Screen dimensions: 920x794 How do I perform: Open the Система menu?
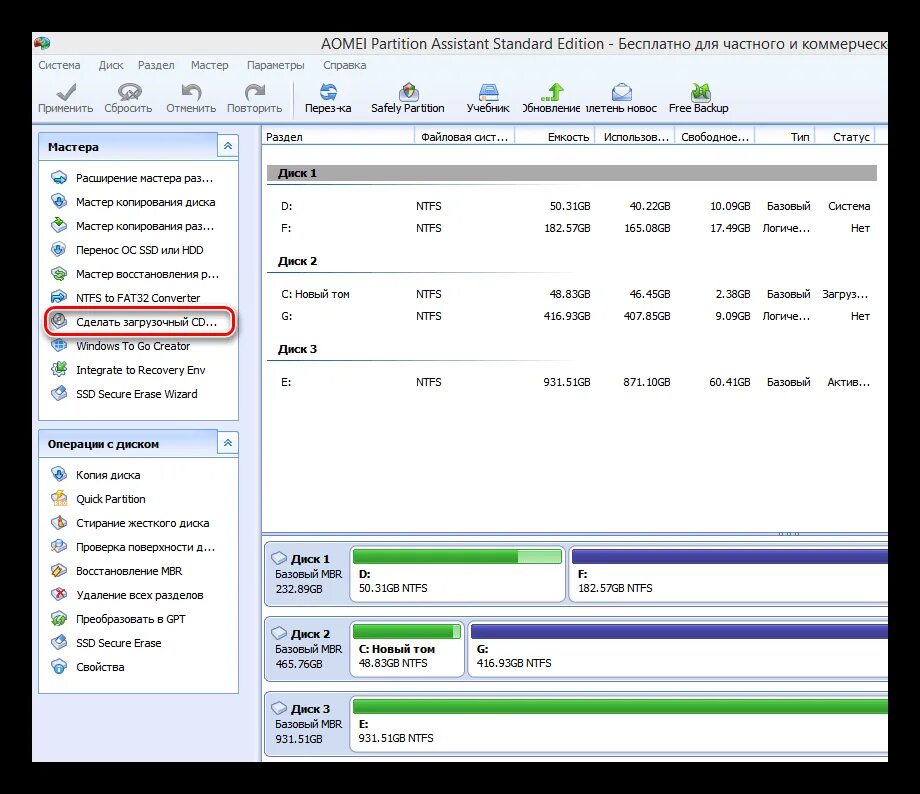(59, 65)
